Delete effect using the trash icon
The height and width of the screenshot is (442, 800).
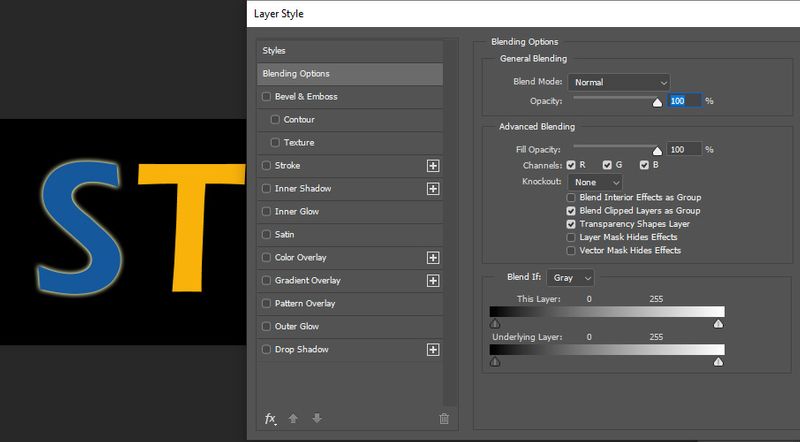(444, 419)
